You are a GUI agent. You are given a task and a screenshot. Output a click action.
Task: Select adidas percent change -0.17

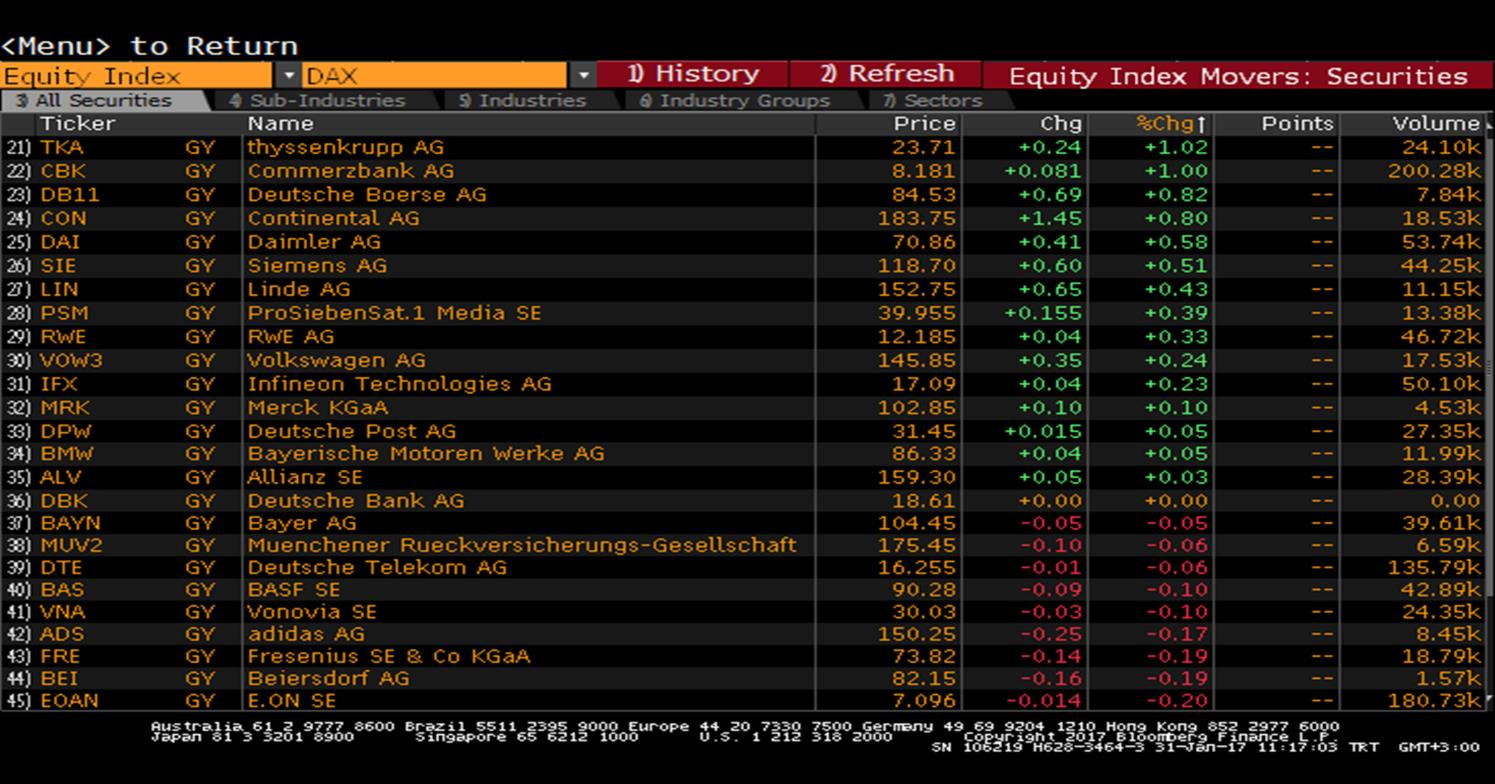pyautogui.click(x=1176, y=634)
